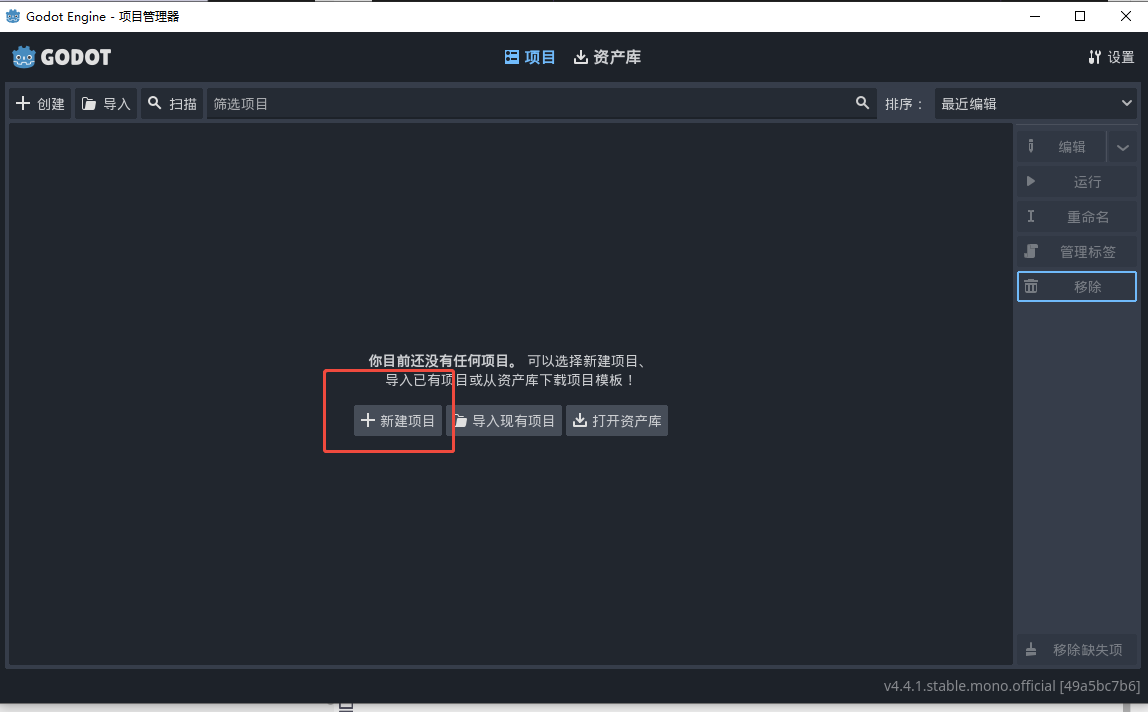Maximize the Godot Engine window
This screenshot has height=712, width=1148.
pyautogui.click(x=1080, y=16)
